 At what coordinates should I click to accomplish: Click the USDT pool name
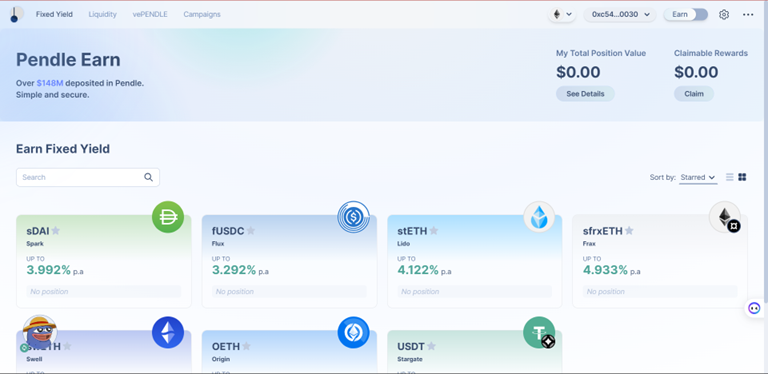[x=411, y=346]
